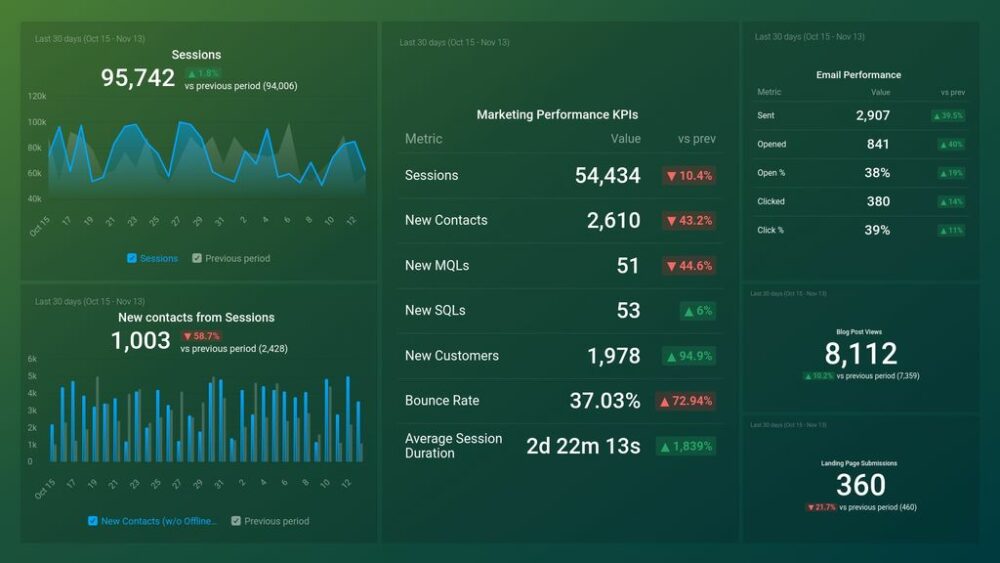Select the New SQLs value 53

click(x=628, y=311)
